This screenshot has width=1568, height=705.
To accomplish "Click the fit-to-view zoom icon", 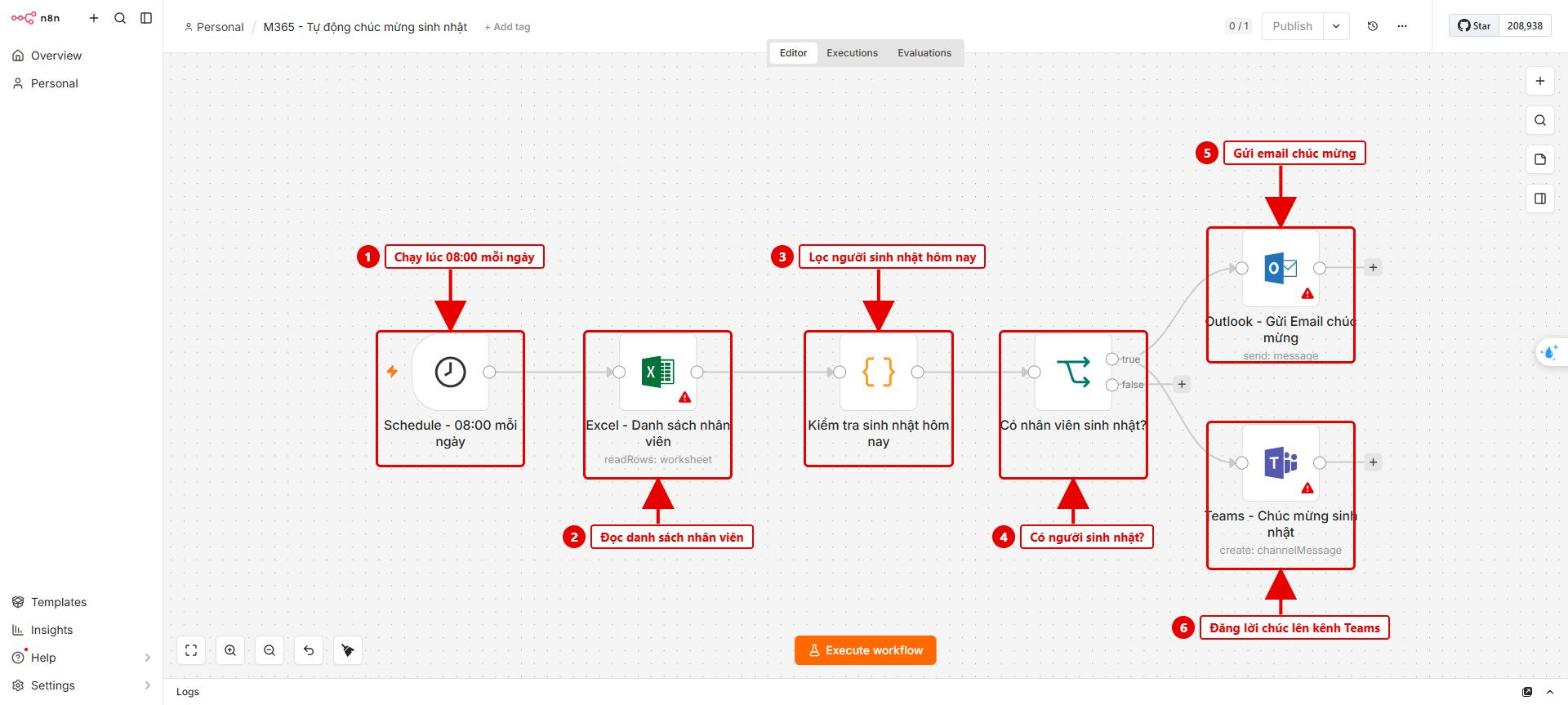I will coord(191,650).
